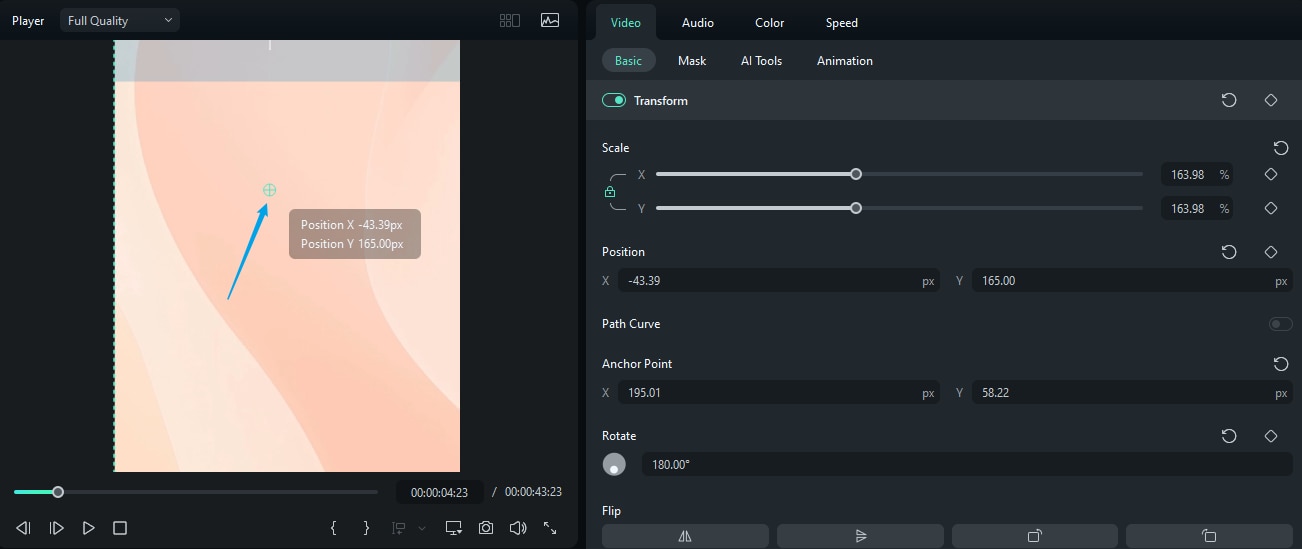1302x549 pixels.
Task: Expand the marker options chevron
Action: click(x=421, y=528)
